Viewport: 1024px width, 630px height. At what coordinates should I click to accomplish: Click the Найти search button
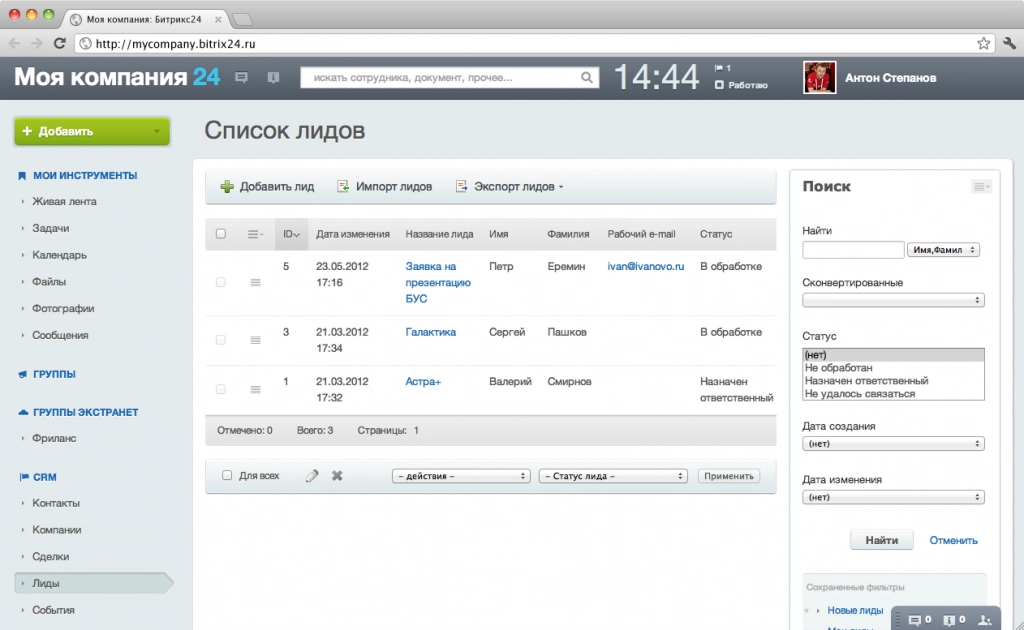click(881, 540)
